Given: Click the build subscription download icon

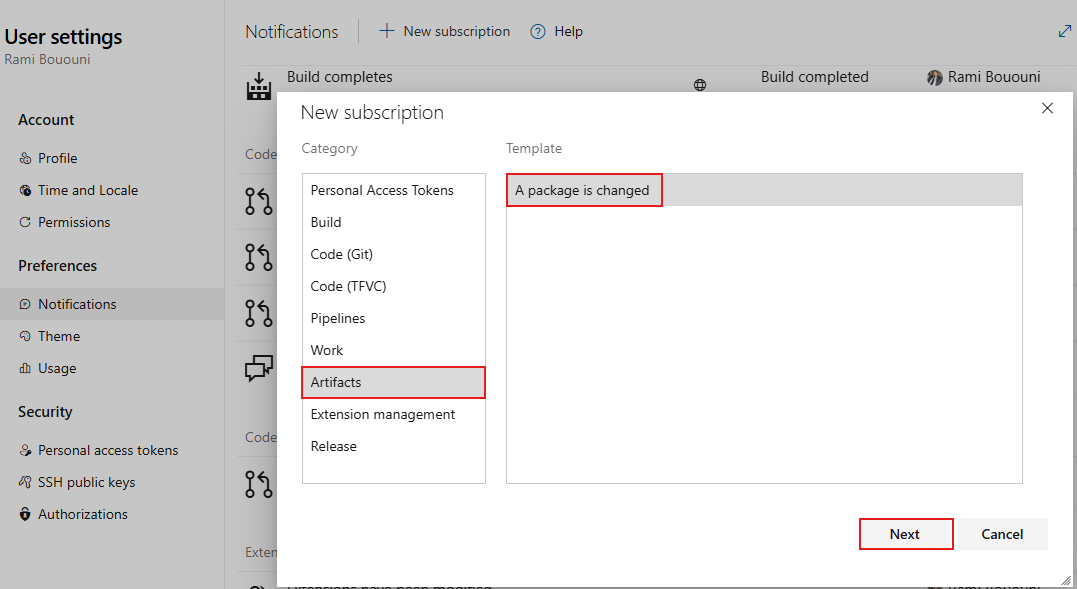Looking at the screenshot, I should pos(258,85).
